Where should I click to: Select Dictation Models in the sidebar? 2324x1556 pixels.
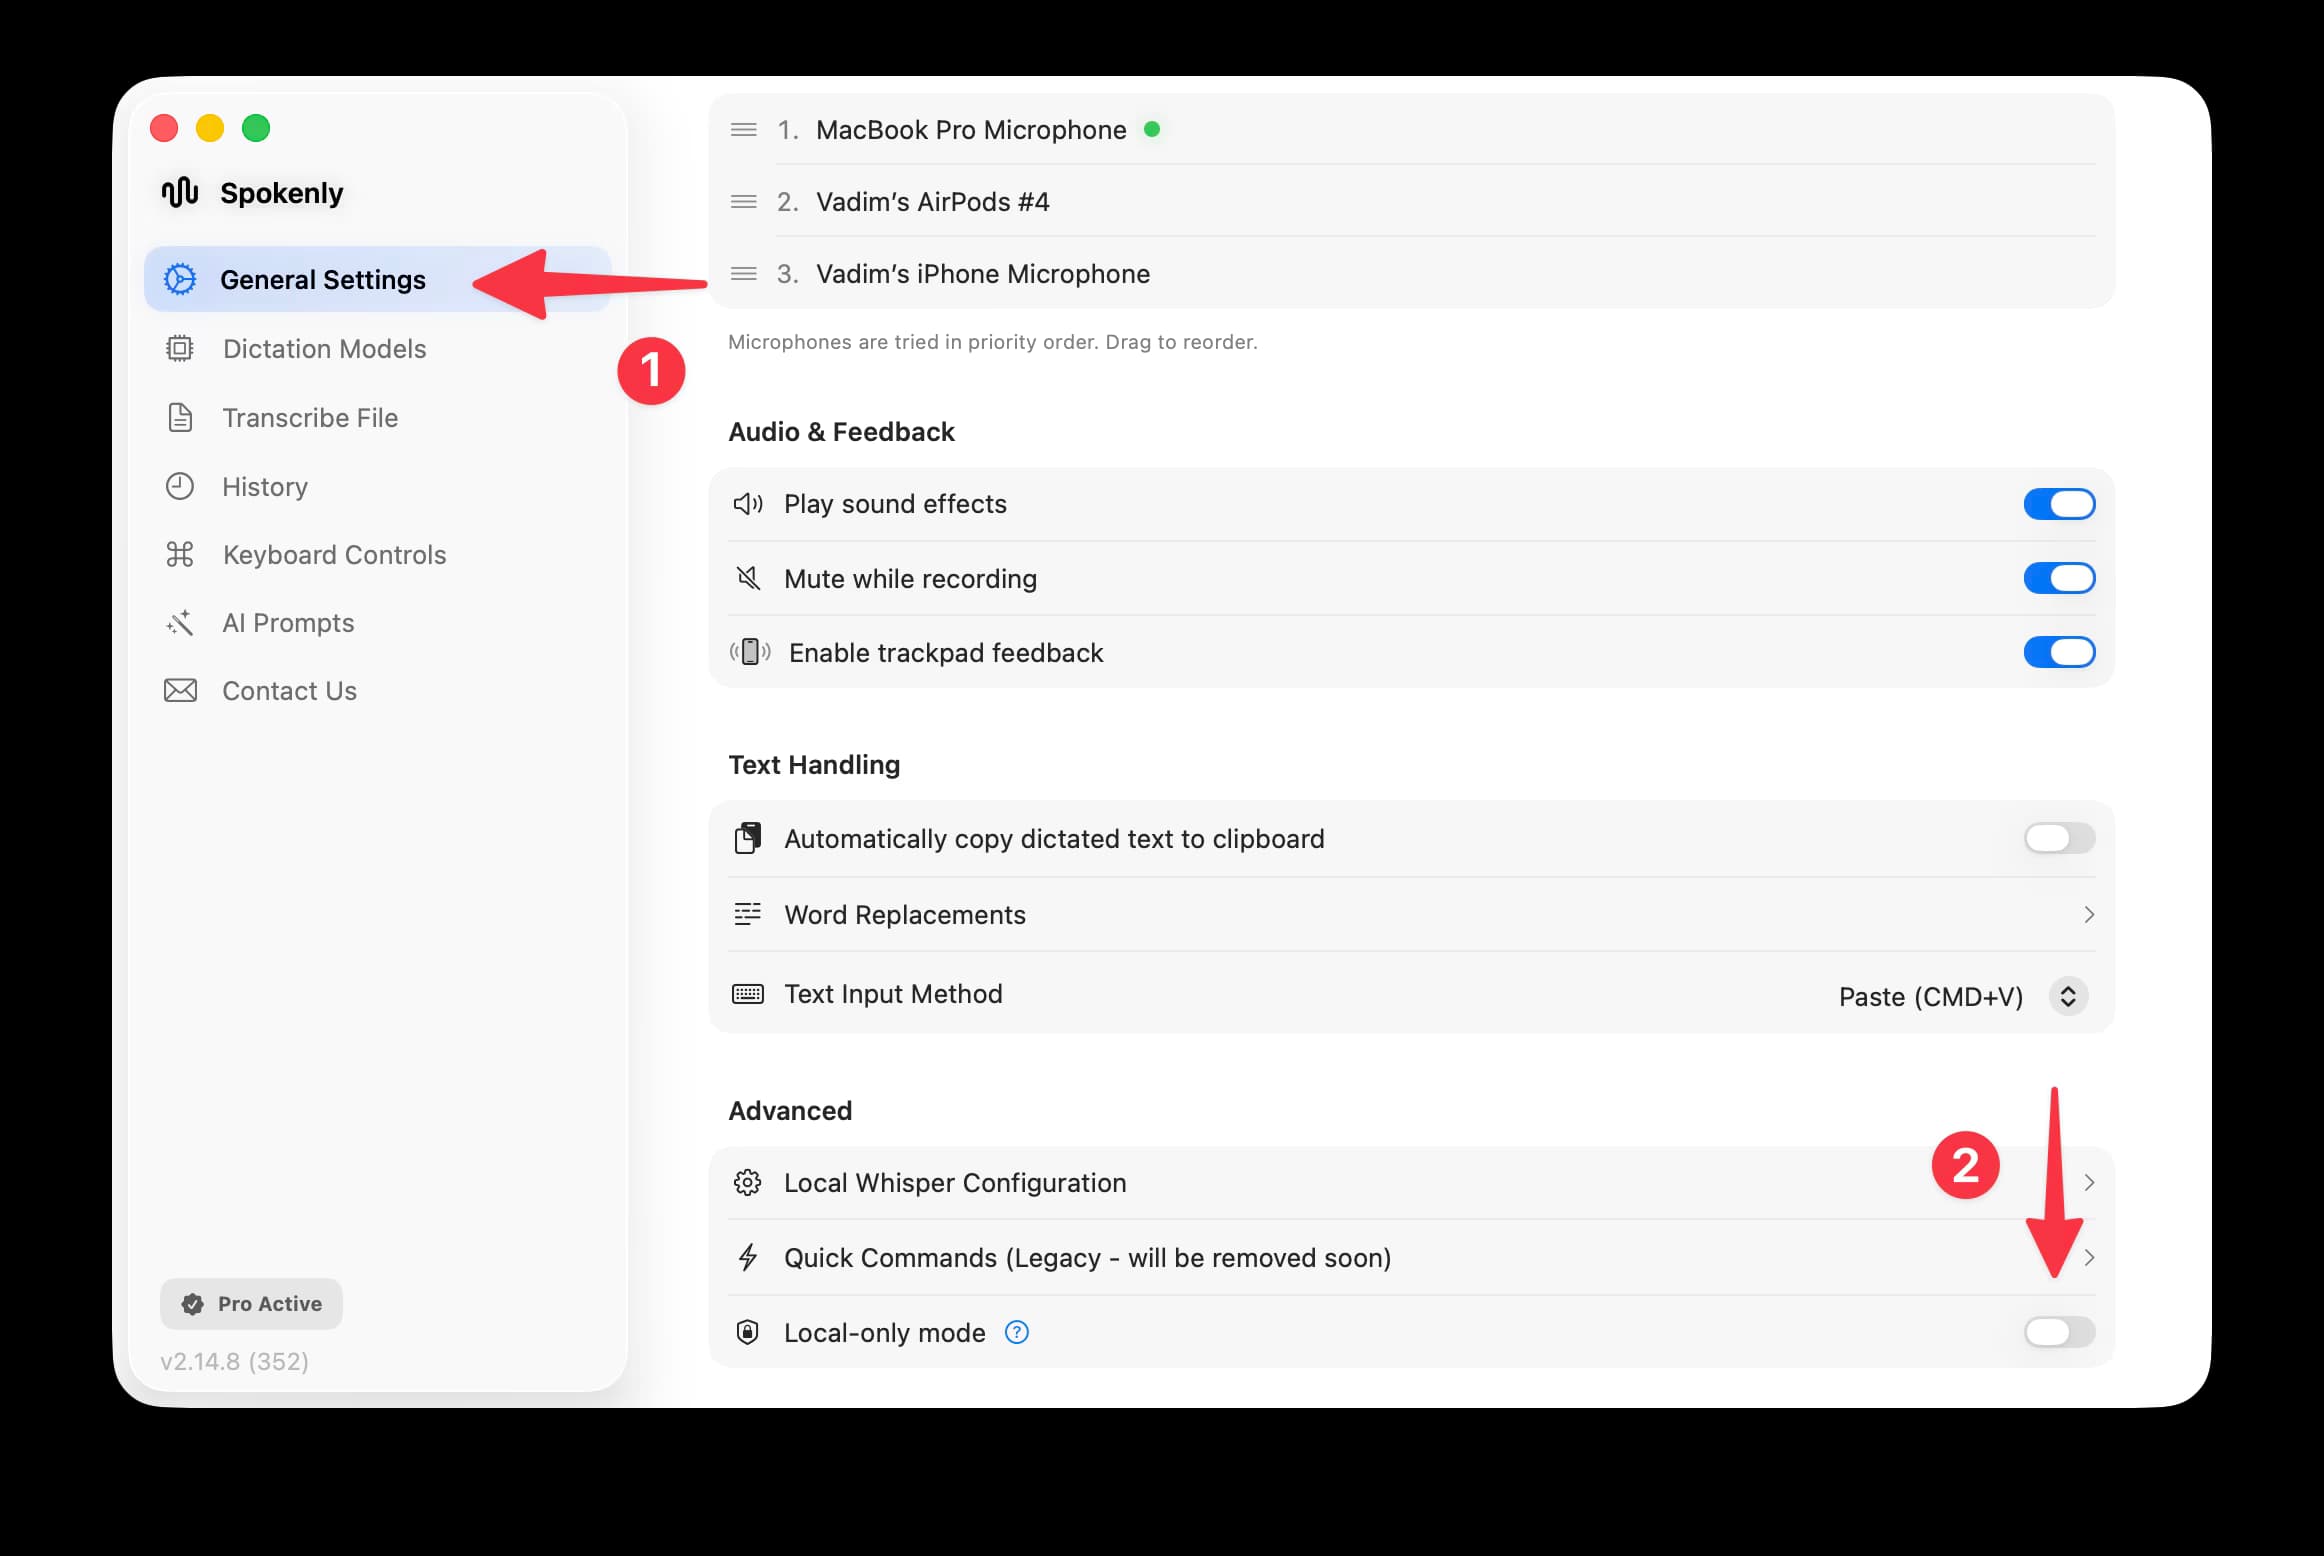coord(324,348)
